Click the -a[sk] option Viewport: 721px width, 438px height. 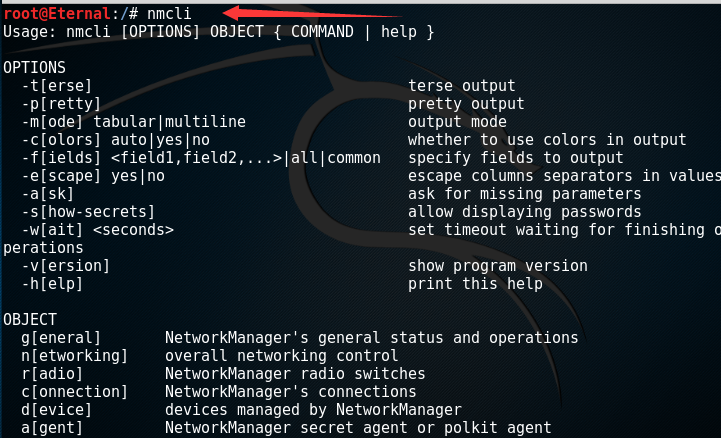(47, 194)
